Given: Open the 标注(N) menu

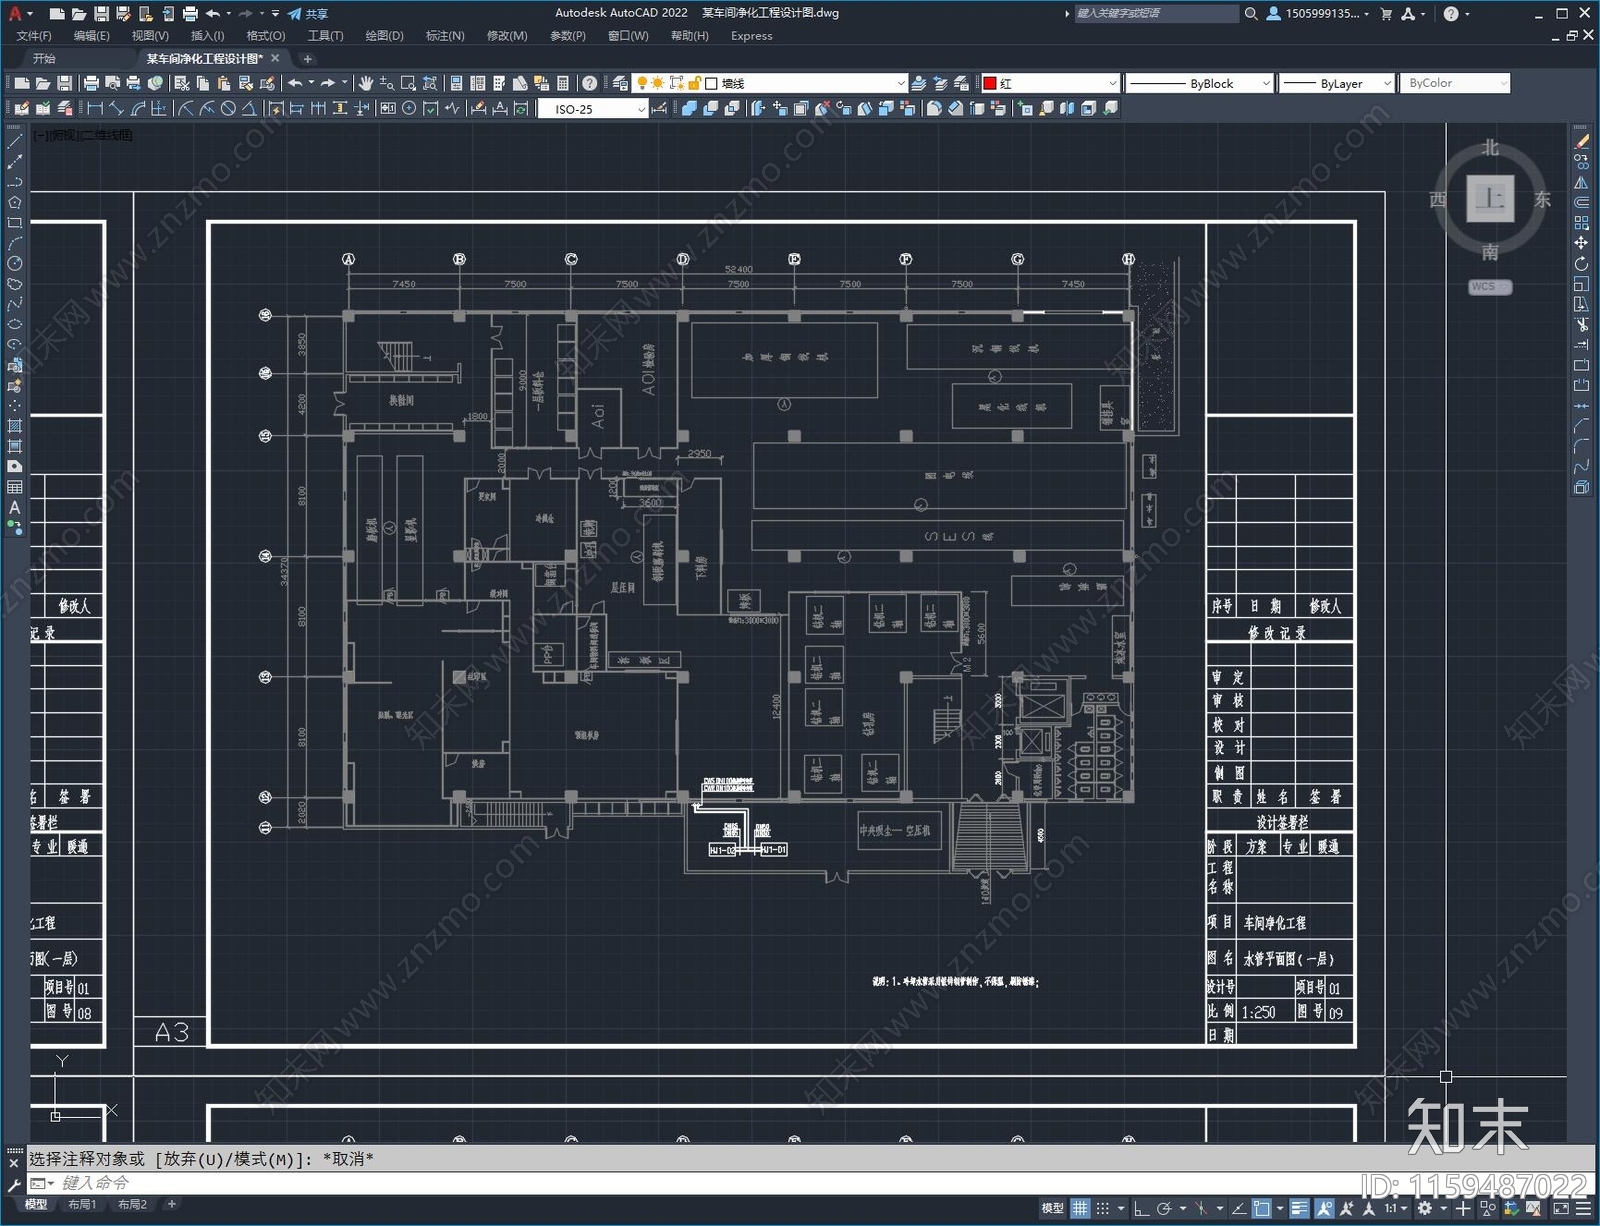Looking at the screenshot, I should [445, 36].
